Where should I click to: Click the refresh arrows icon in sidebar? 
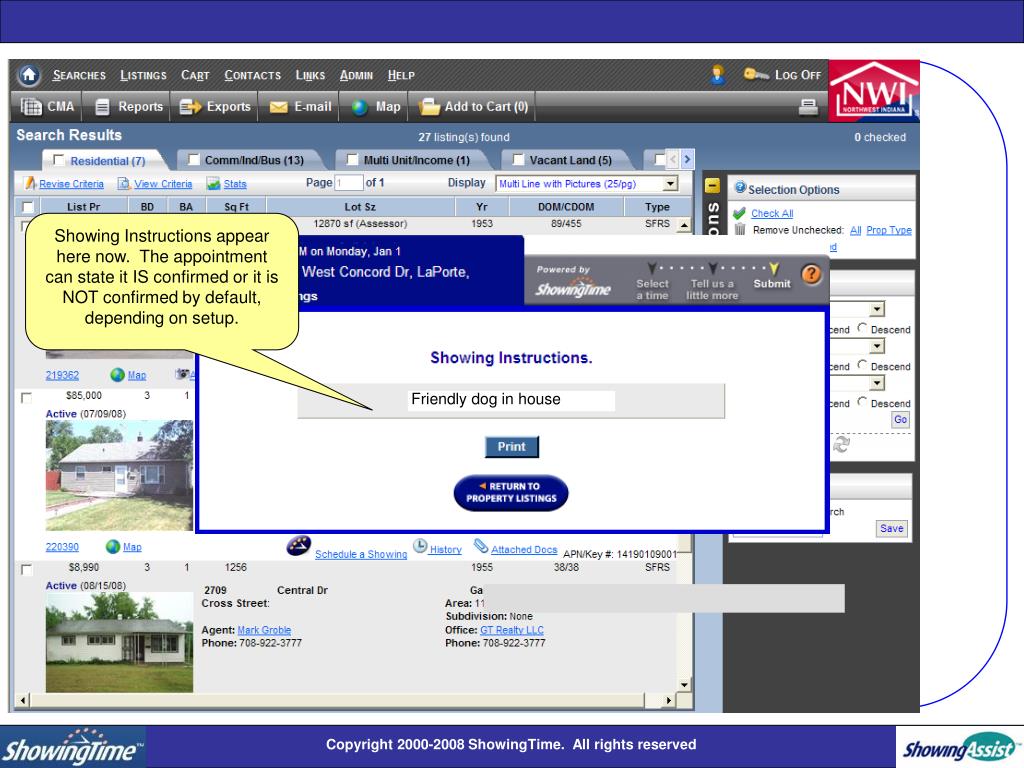(841, 445)
